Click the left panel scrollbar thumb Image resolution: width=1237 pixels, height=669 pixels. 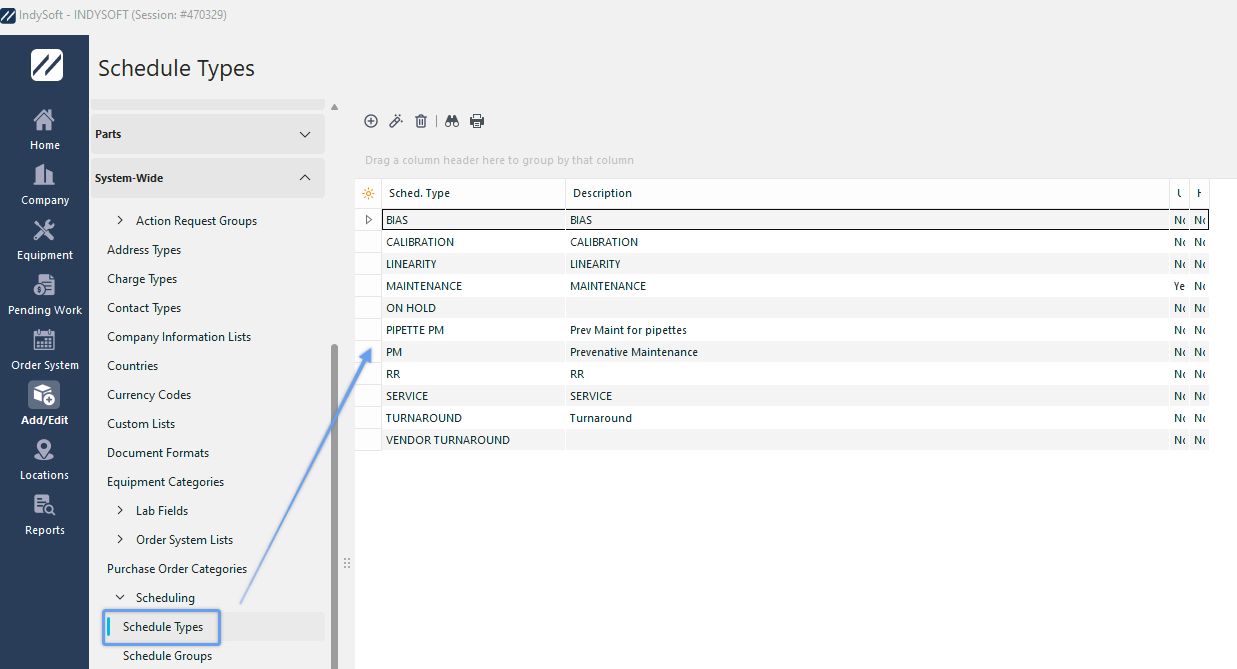coord(334,505)
